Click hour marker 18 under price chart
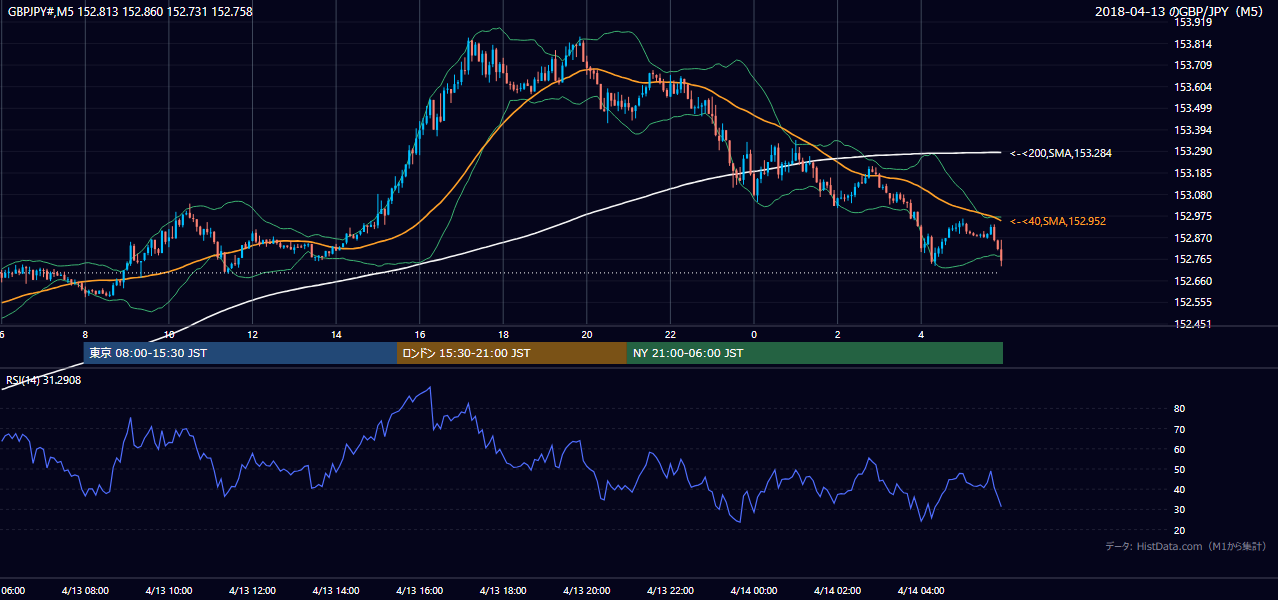1278x600 pixels. (x=503, y=334)
